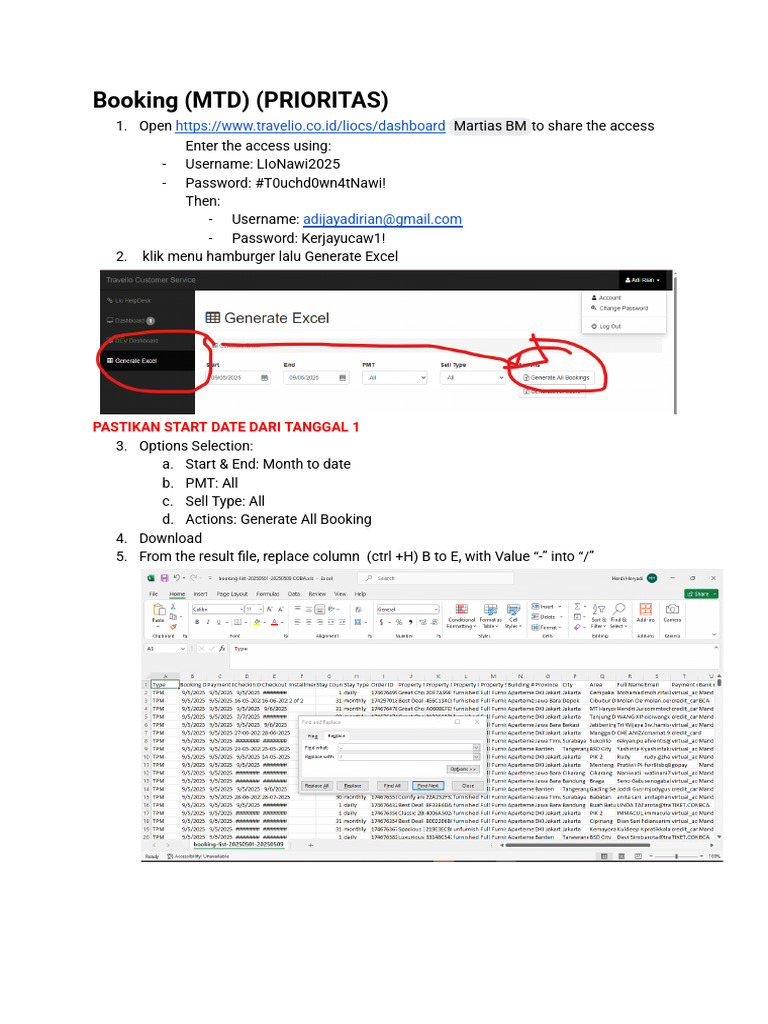Click the AutoSum sigma icon
The image size is (768, 1024).
pyautogui.click(x=577, y=607)
